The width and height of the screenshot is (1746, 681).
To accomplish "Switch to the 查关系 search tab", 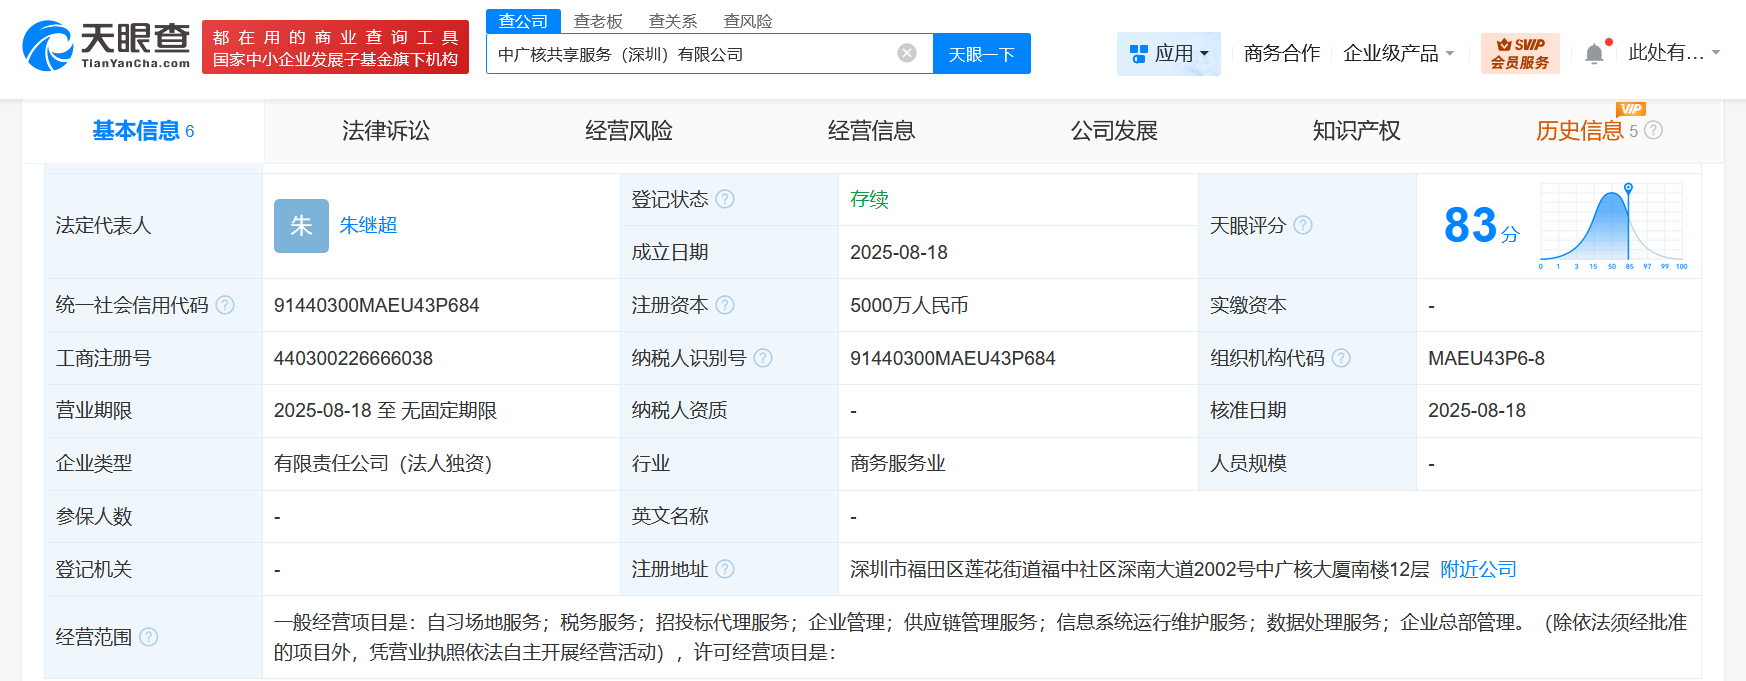I will coord(673,21).
